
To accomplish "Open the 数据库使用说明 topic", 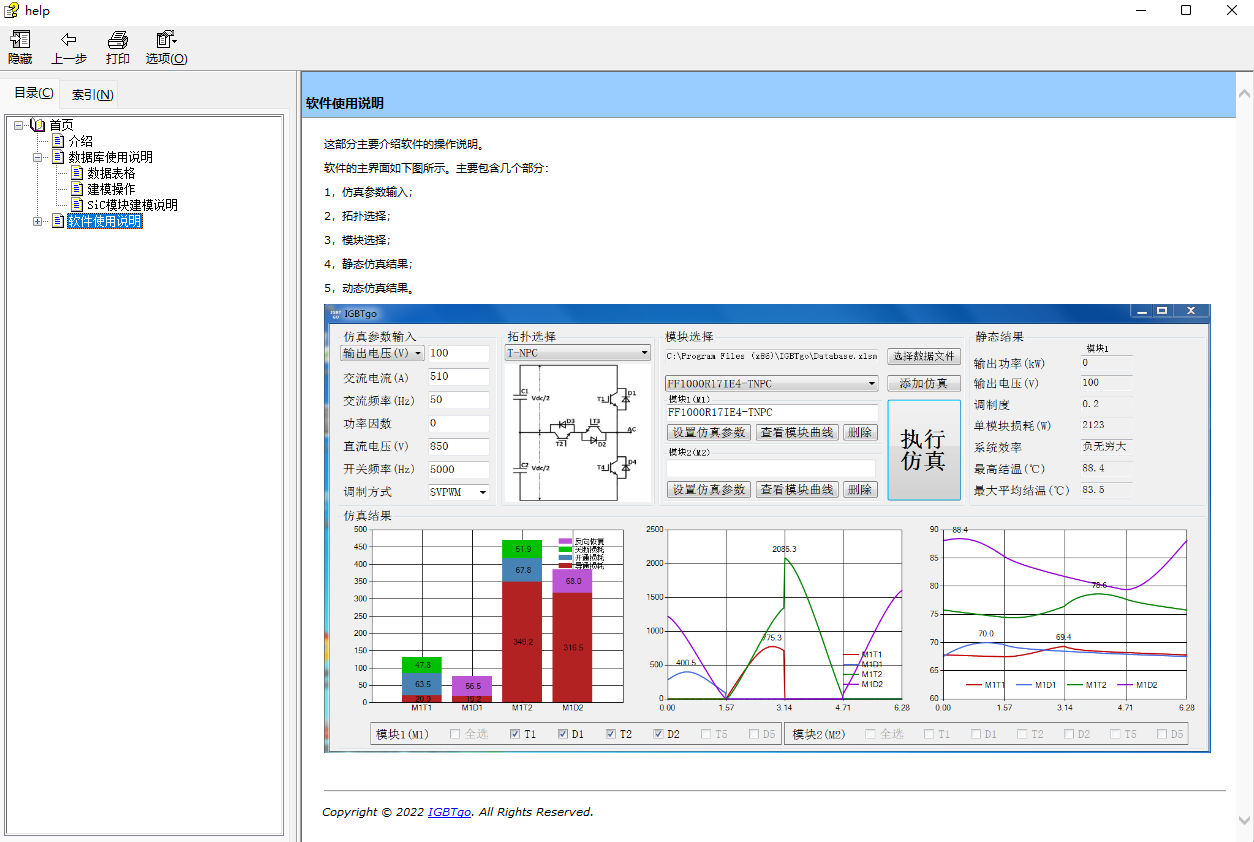I will tap(110, 157).
